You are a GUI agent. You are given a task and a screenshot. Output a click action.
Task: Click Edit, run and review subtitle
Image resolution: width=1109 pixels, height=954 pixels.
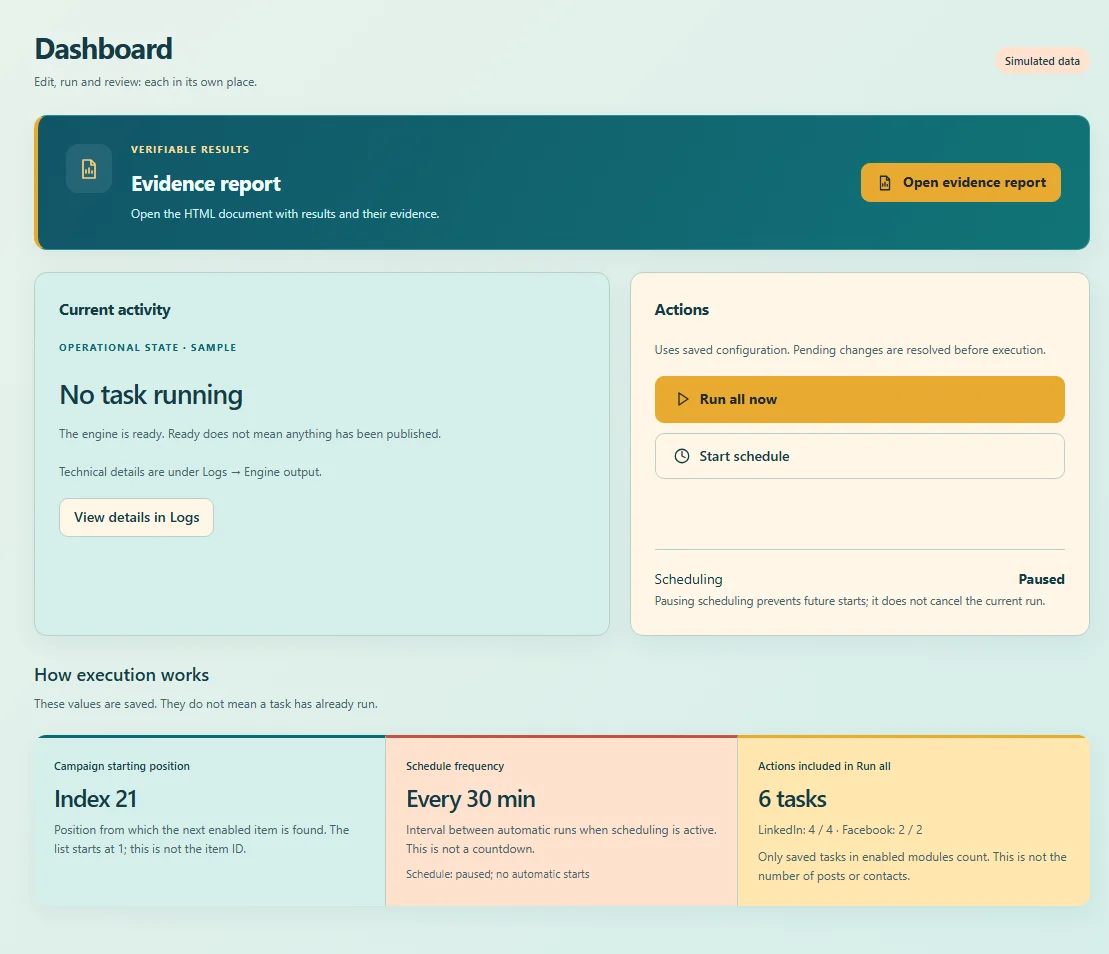point(146,82)
